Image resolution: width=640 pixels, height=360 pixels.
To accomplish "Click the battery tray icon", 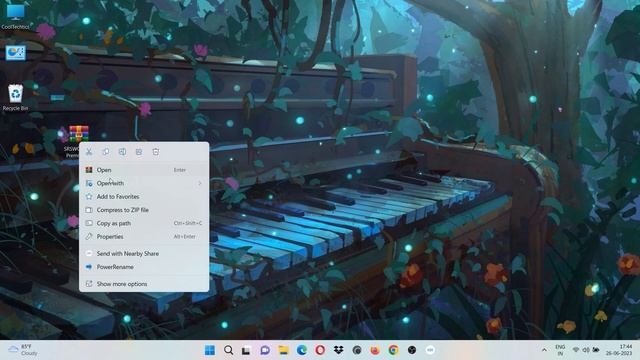I will click(x=596, y=350).
